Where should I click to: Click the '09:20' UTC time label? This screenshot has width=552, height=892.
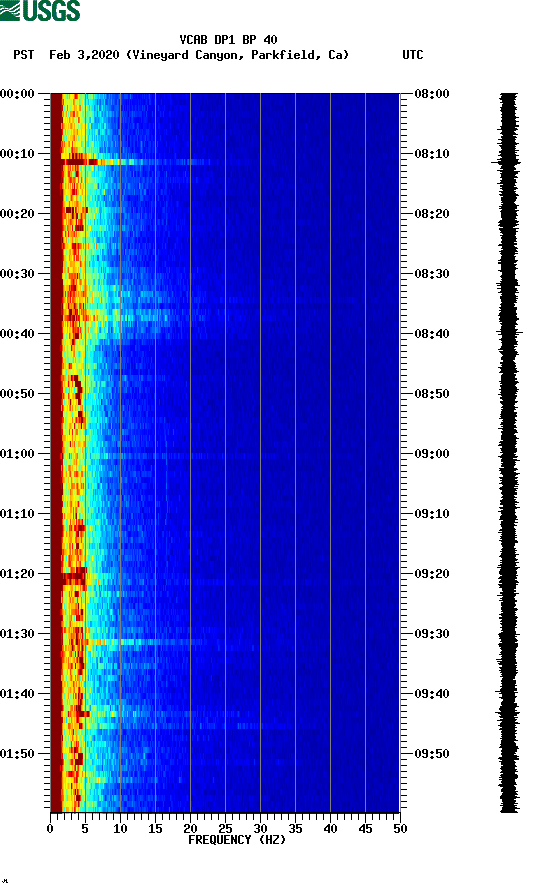click(432, 574)
